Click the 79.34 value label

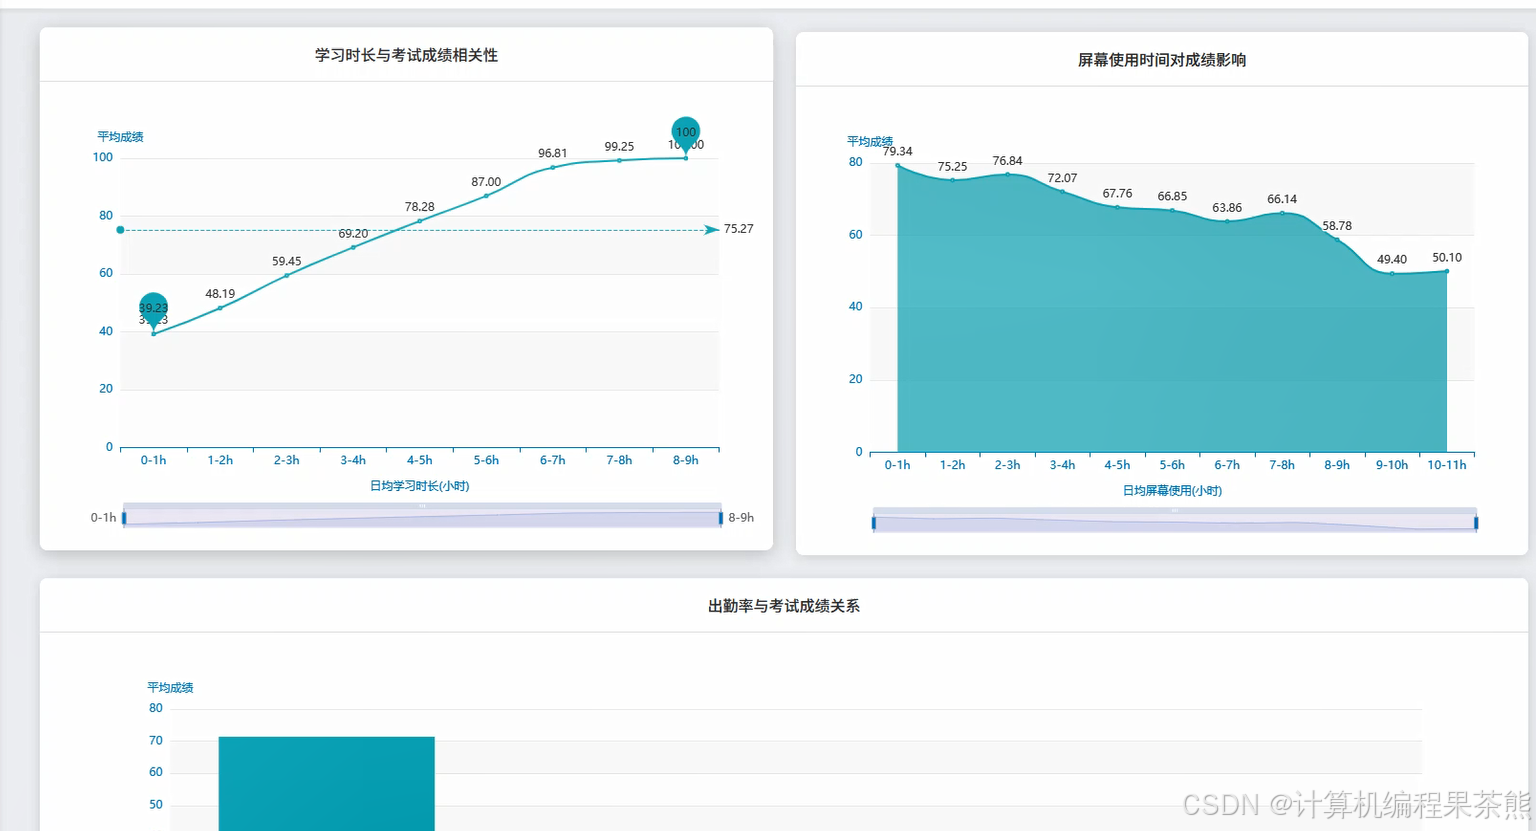click(x=898, y=152)
